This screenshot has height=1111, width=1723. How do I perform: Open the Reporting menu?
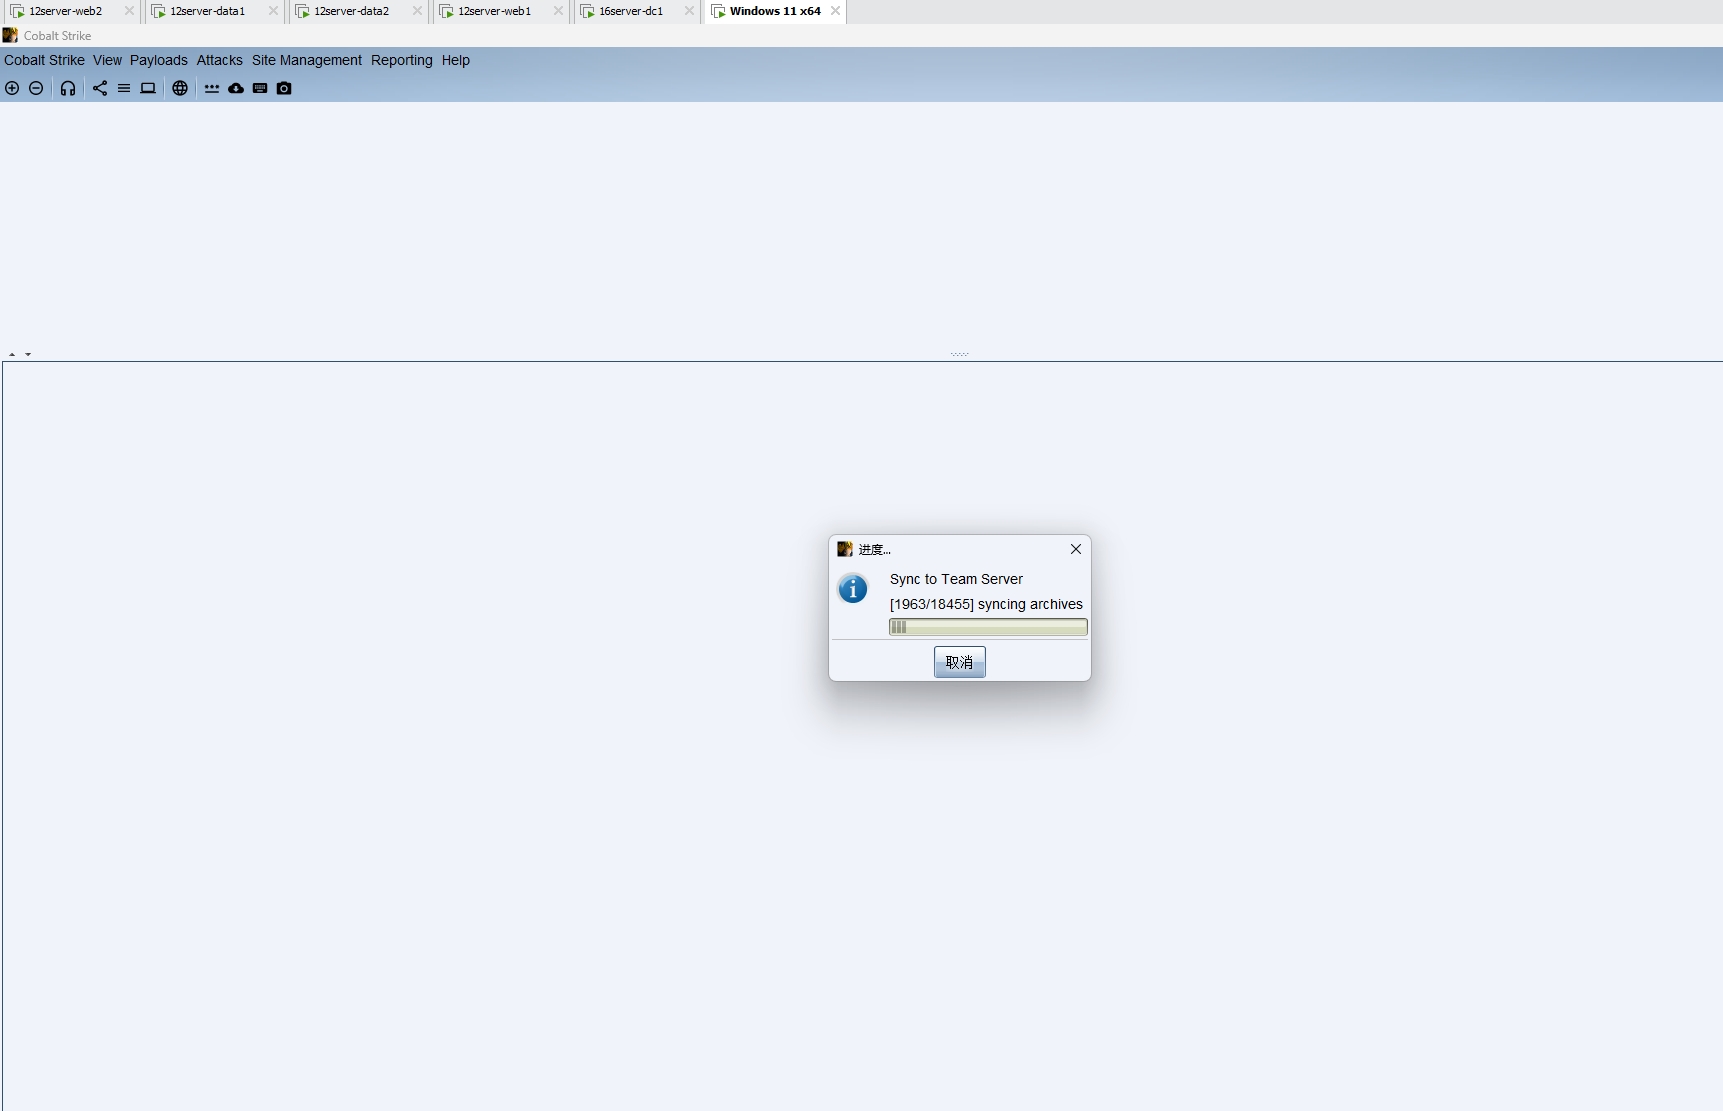401,60
